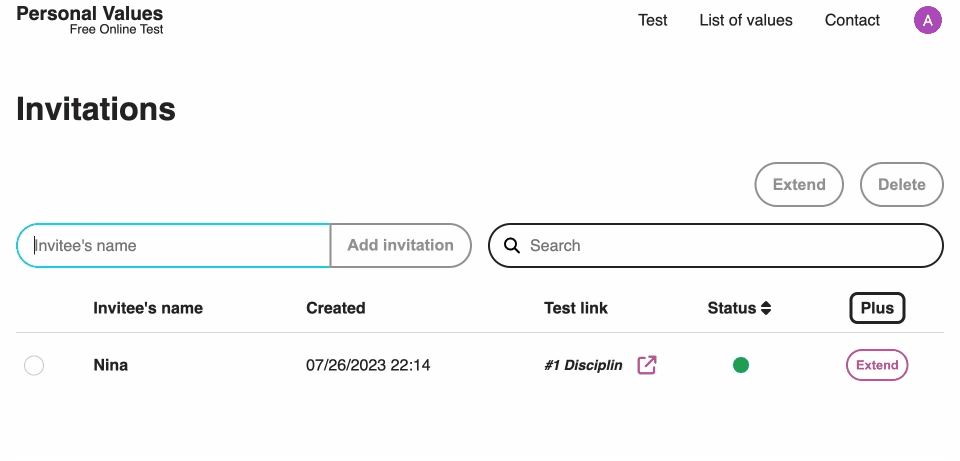Click into the Search invitations field
960x461 pixels.
click(x=730, y=246)
